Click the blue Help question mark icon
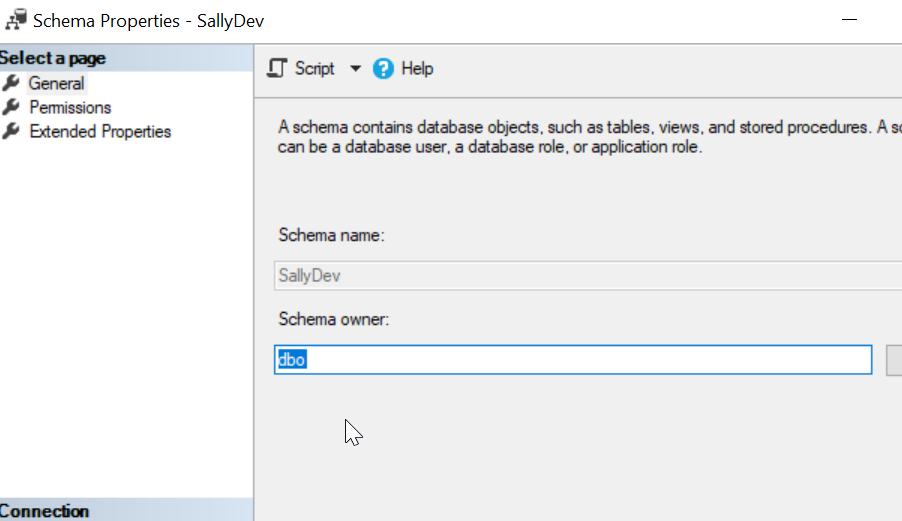902x521 pixels. coord(383,68)
